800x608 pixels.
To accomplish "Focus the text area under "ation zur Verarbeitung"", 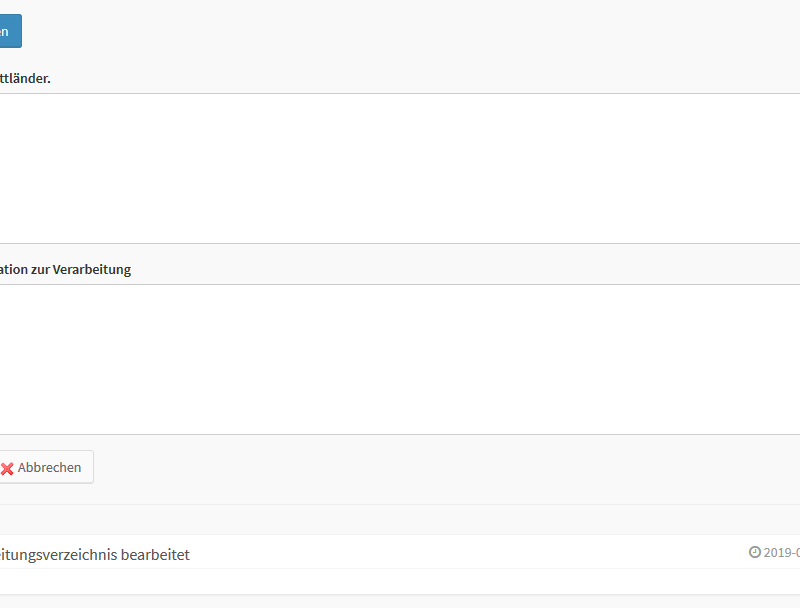I will 400,359.
